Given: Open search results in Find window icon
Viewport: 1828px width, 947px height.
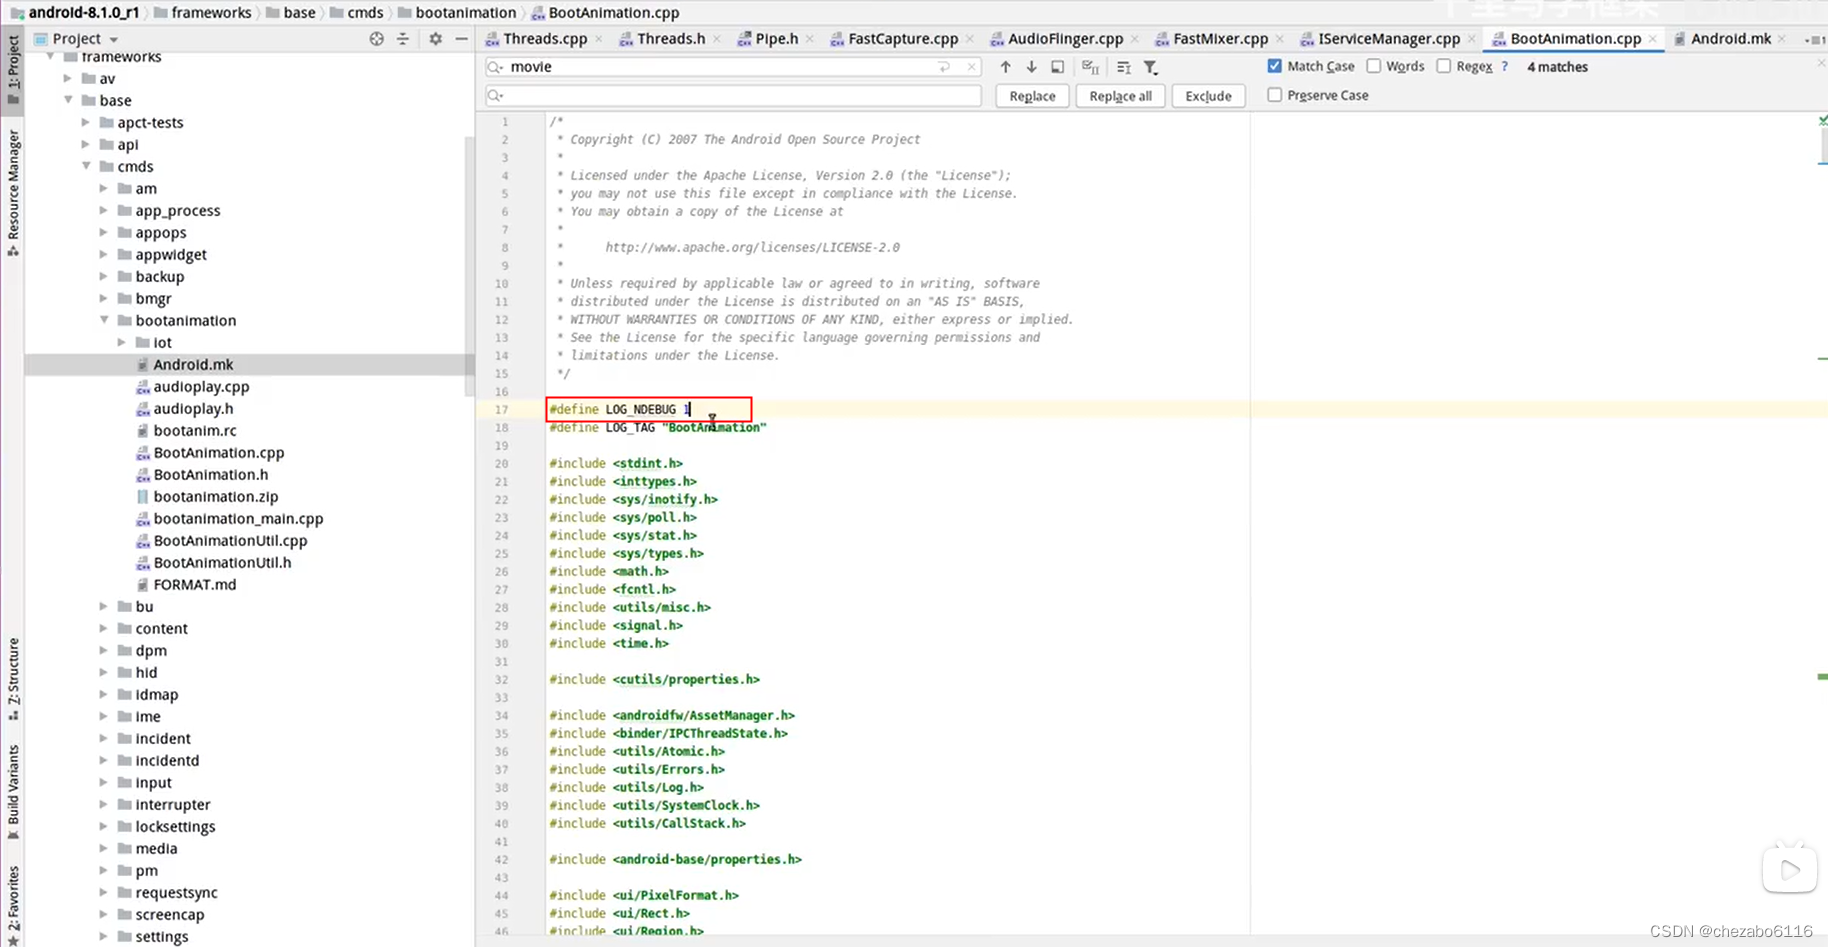Looking at the screenshot, I should (1058, 67).
